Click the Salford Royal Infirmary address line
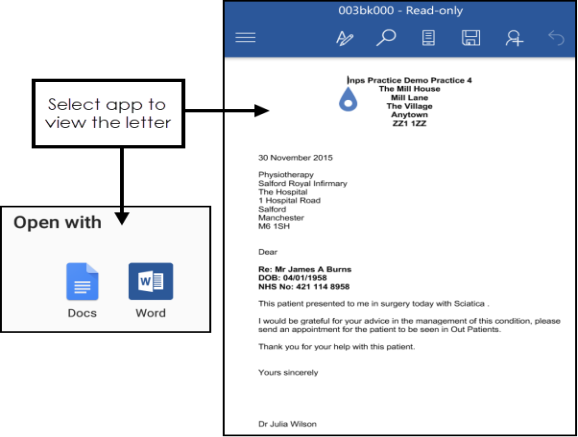The height and width of the screenshot is (437, 578). click(x=303, y=183)
